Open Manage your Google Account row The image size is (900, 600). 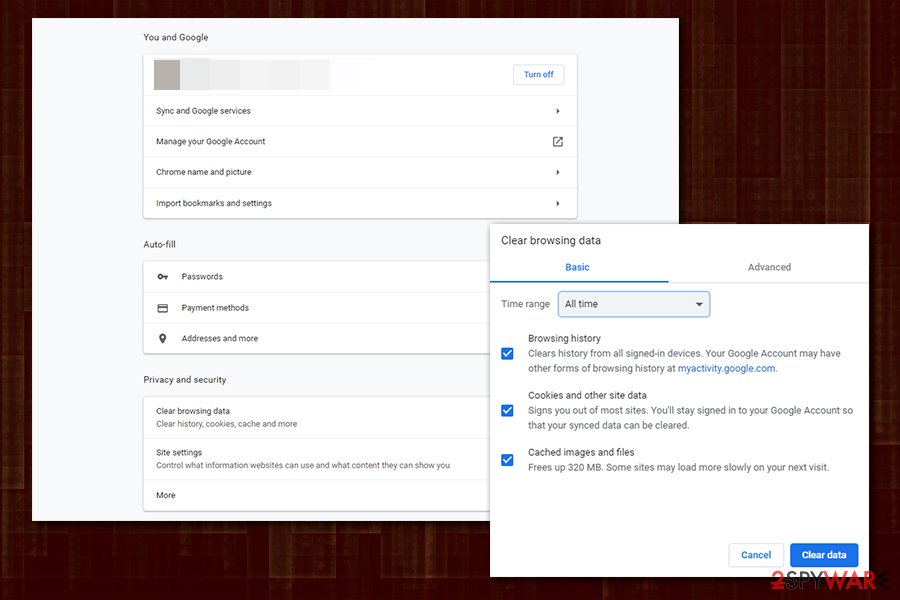pyautogui.click(x=360, y=141)
